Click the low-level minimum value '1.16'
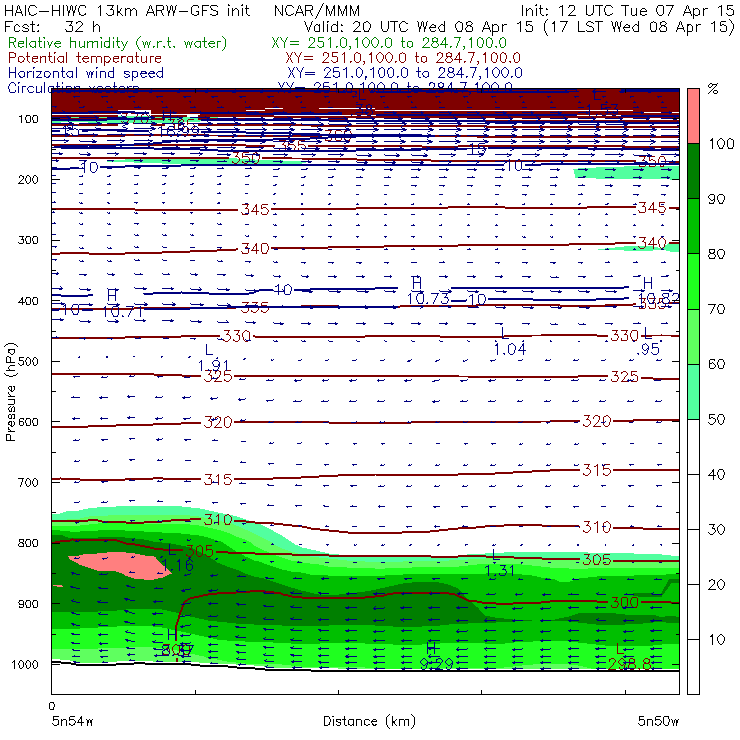The height and width of the screenshot is (740, 740). [177, 565]
